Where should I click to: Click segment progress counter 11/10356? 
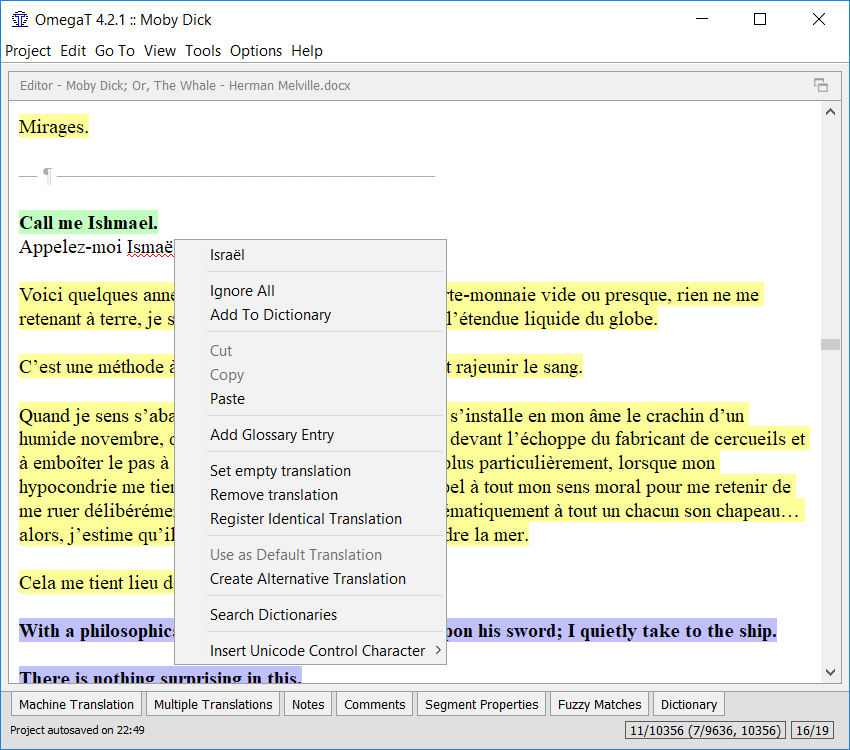[x=705, y=730]
